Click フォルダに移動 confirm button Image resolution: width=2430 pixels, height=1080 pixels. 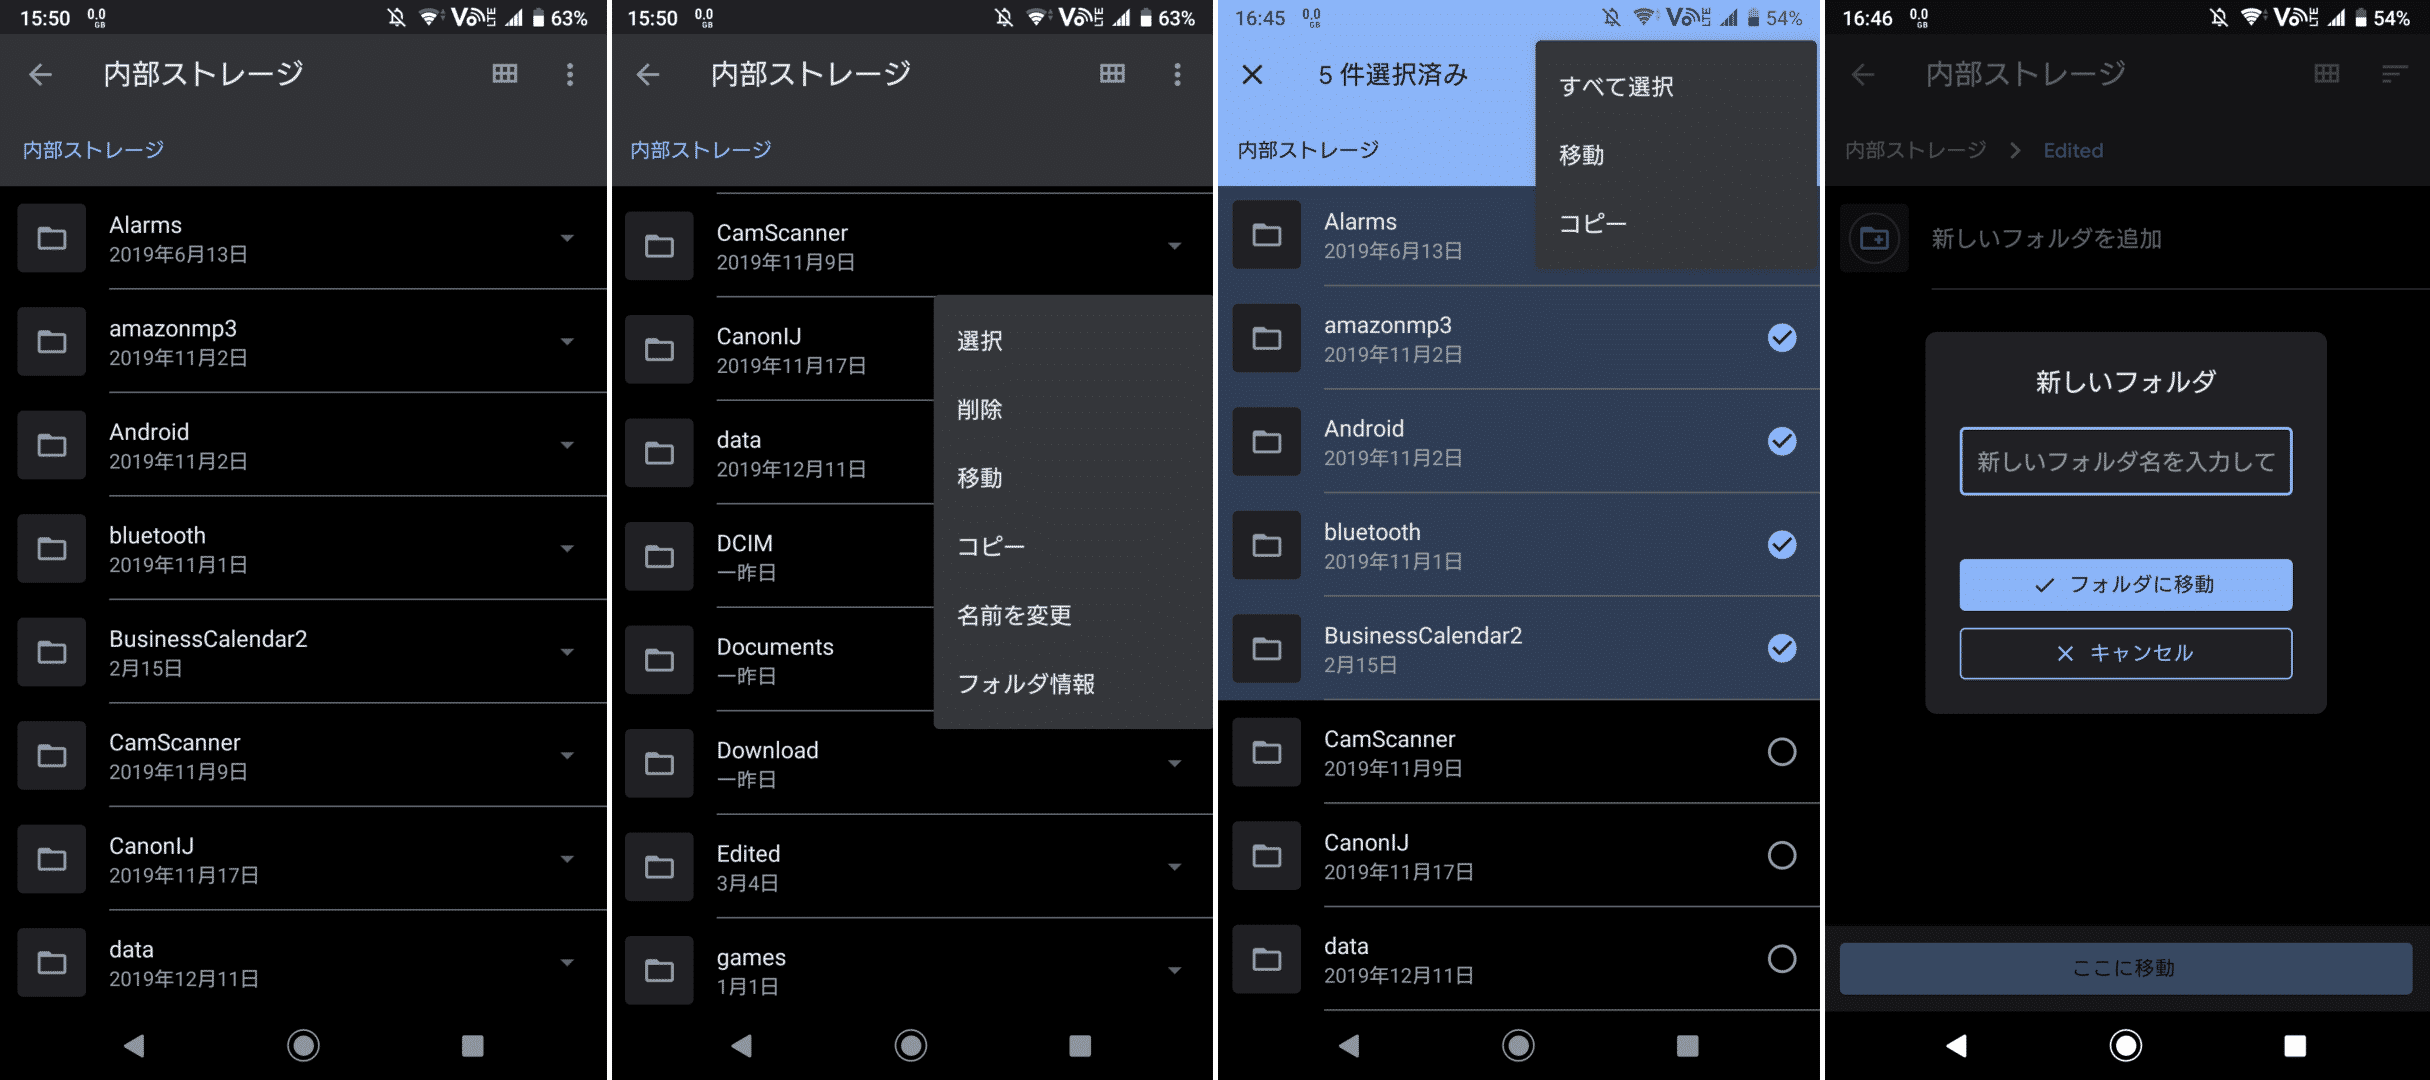point(2125,584)
